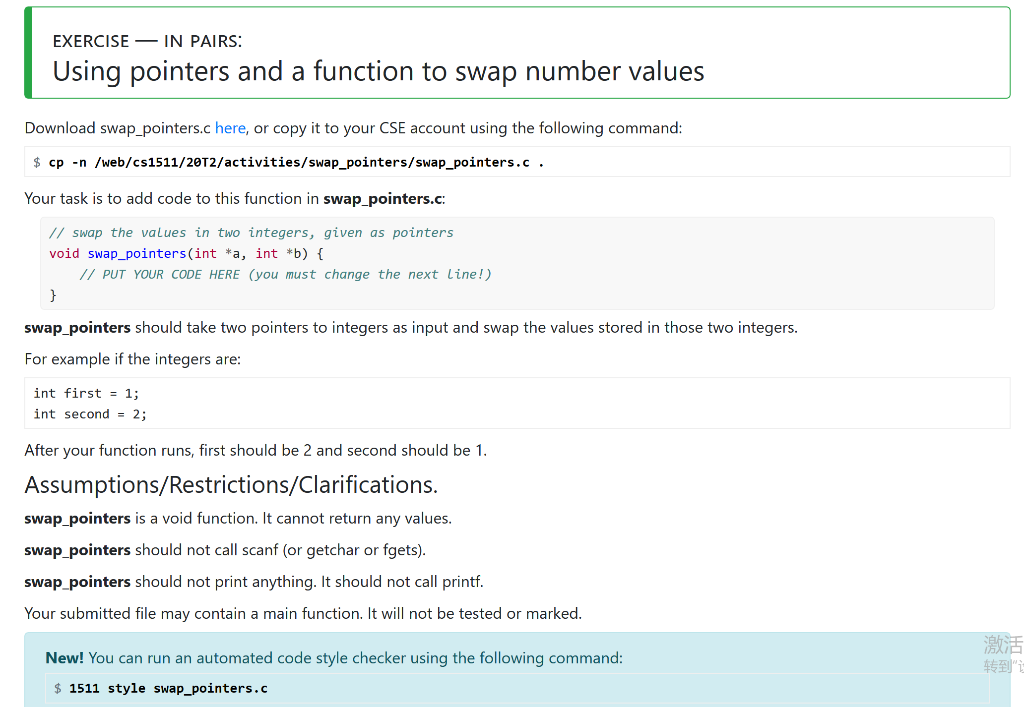Open the swap_pointers.c download link labeled 'here'
The height and width of the screenshot is (707, 1024).
click(x=230, y=128)
